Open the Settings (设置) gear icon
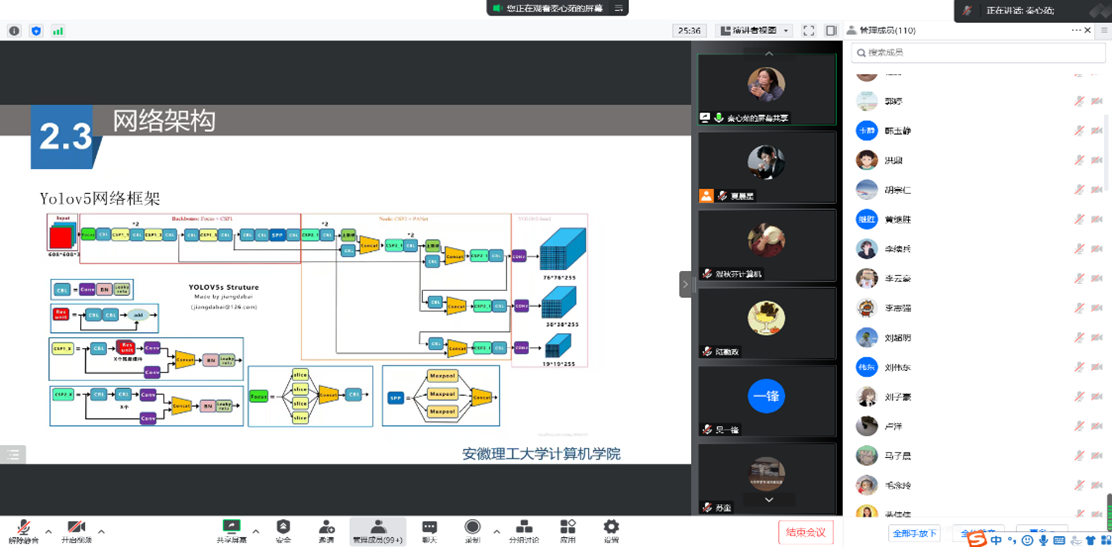Image resolution: width=1112 pixels, height=547 pixels. [611, 530]
